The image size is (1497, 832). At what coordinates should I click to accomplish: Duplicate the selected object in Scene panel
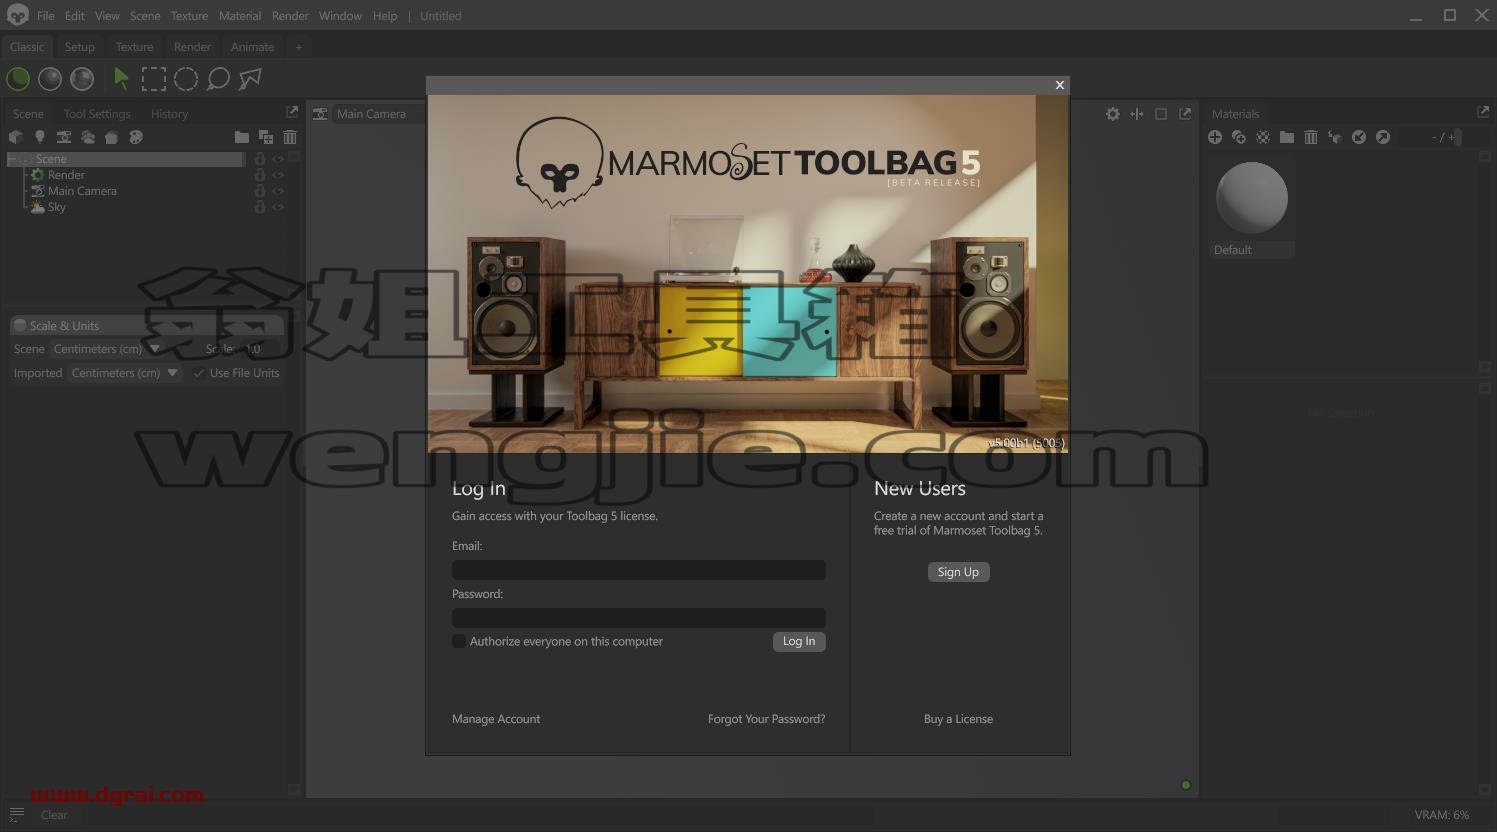point(266,137)
